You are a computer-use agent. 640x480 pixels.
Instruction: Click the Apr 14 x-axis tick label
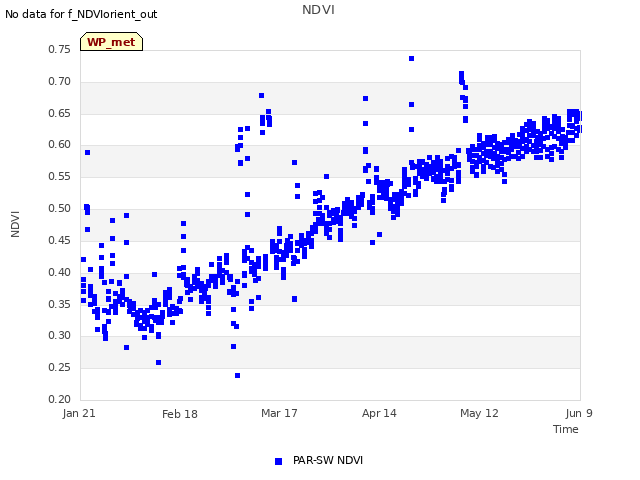point(379,413)
